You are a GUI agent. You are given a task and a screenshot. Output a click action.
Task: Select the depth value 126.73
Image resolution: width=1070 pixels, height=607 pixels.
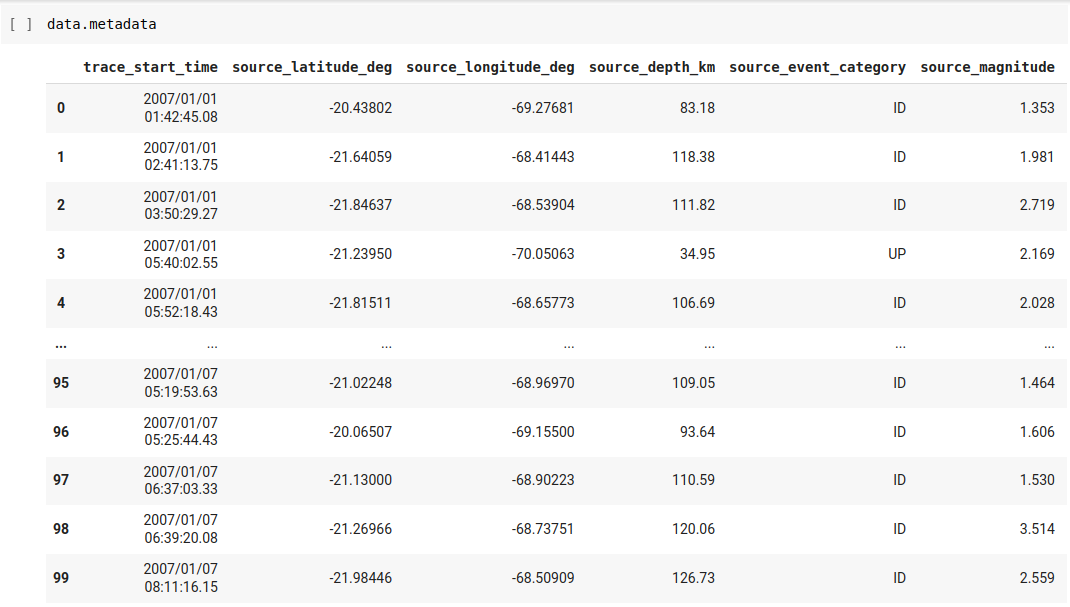pyautogui.click(x=694, y=578)
